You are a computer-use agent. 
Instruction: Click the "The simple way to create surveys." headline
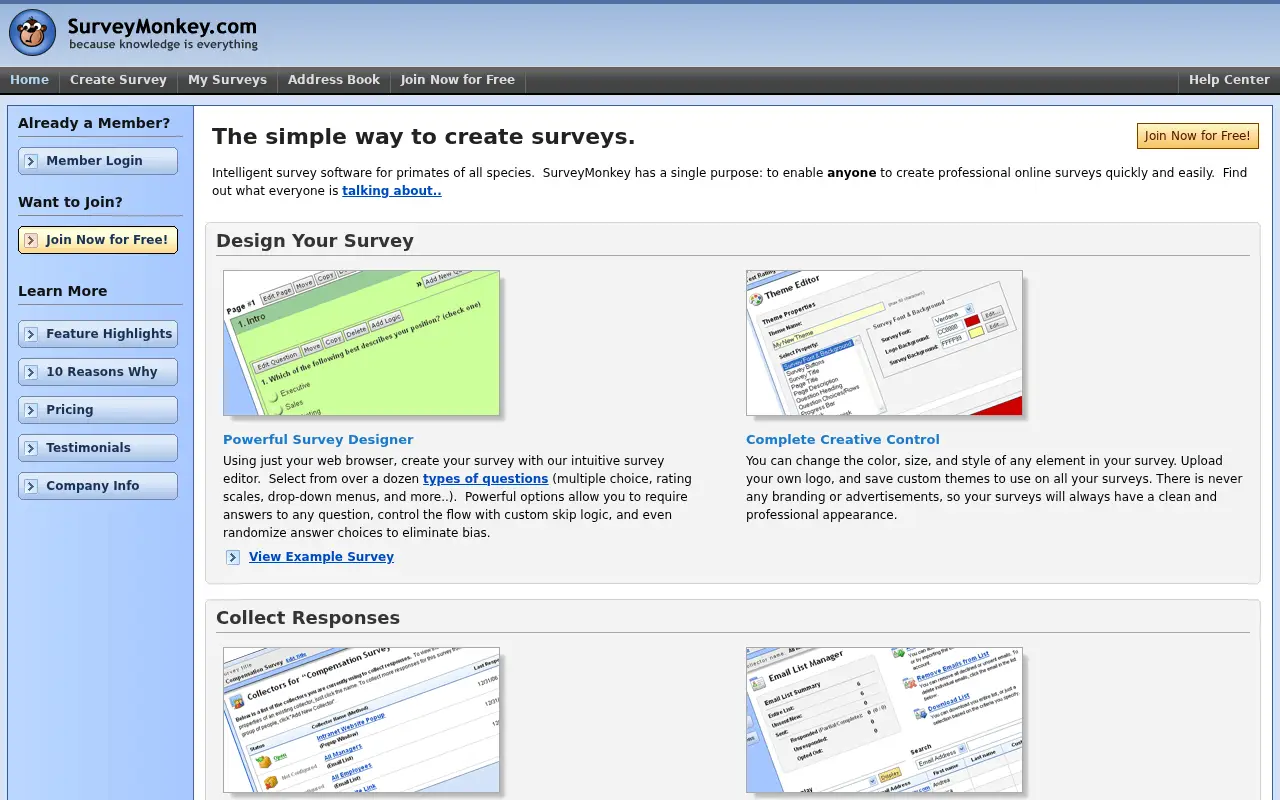coord(423,137)
